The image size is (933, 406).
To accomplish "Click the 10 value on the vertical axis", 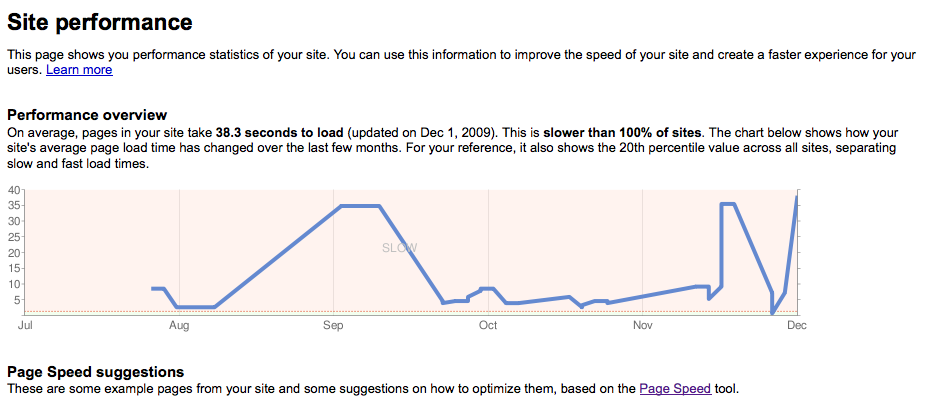I will click(x=13, y=284).
